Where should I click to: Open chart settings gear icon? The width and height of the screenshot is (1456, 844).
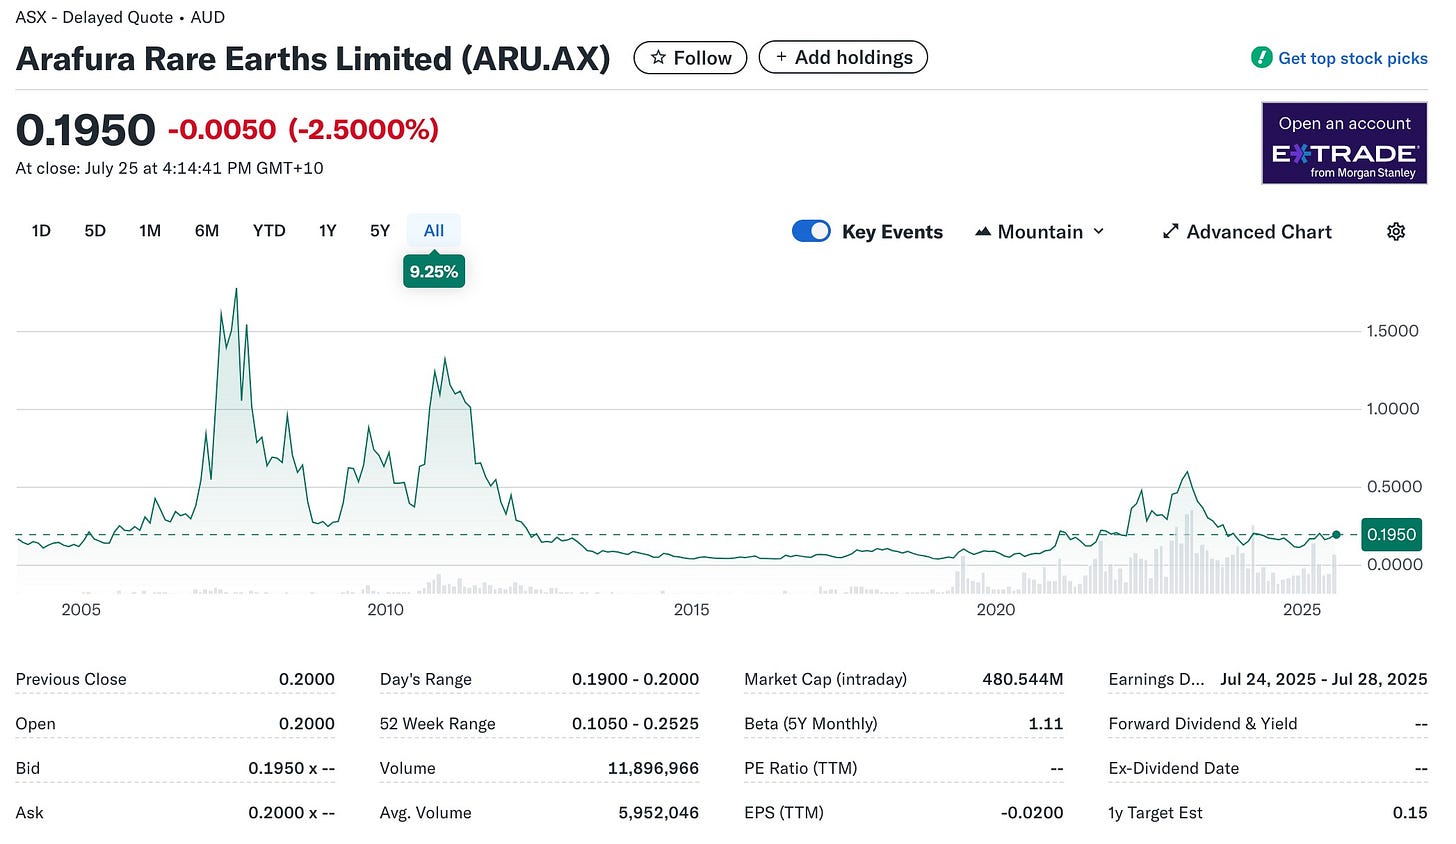click(x=1396, y=232)
